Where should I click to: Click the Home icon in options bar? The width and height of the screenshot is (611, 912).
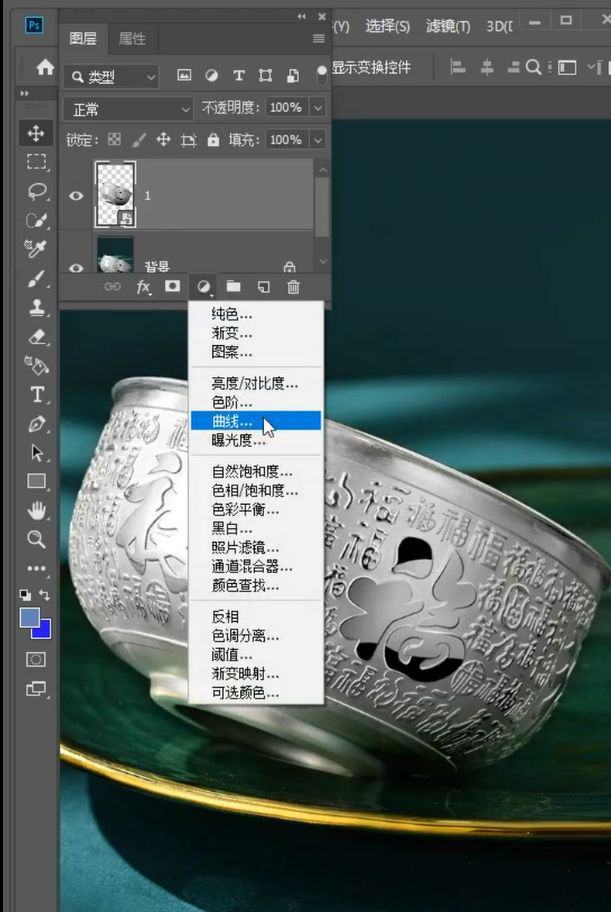pos(45,67)
